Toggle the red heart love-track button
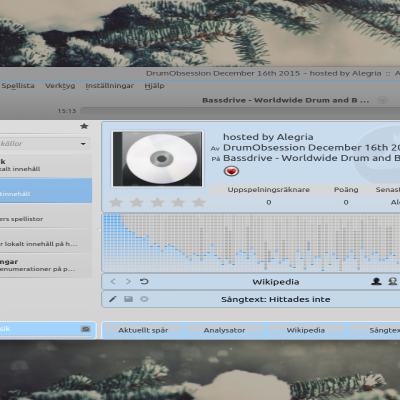 (231, 171)
